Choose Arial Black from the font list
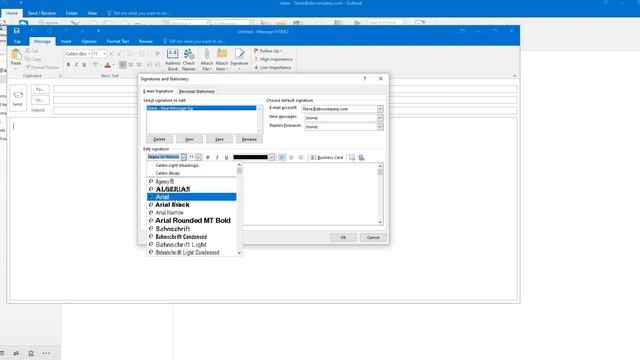Viewport: 640px width, 360px height. tap(191, 204)
